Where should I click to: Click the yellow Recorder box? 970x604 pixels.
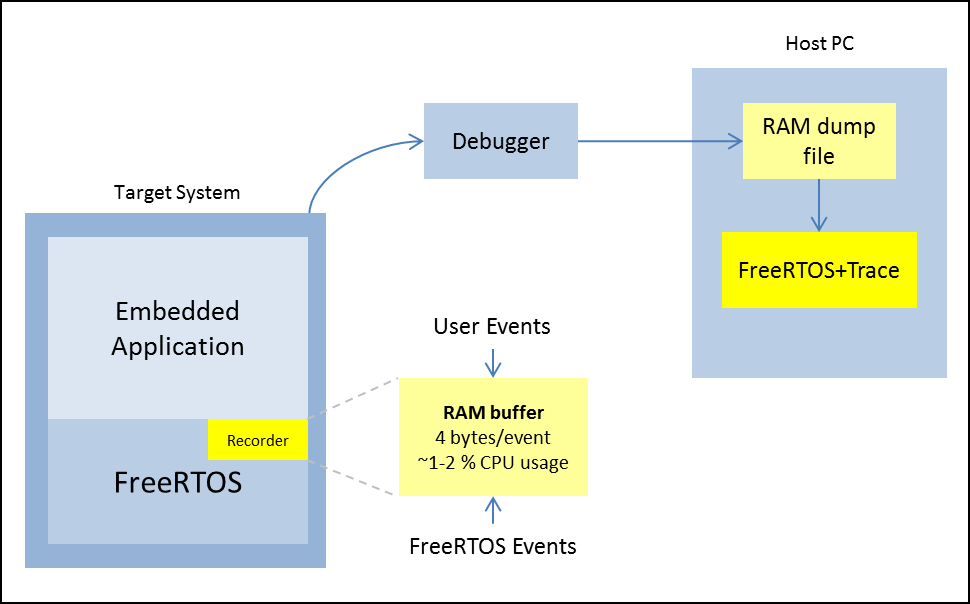coord(257,440)
